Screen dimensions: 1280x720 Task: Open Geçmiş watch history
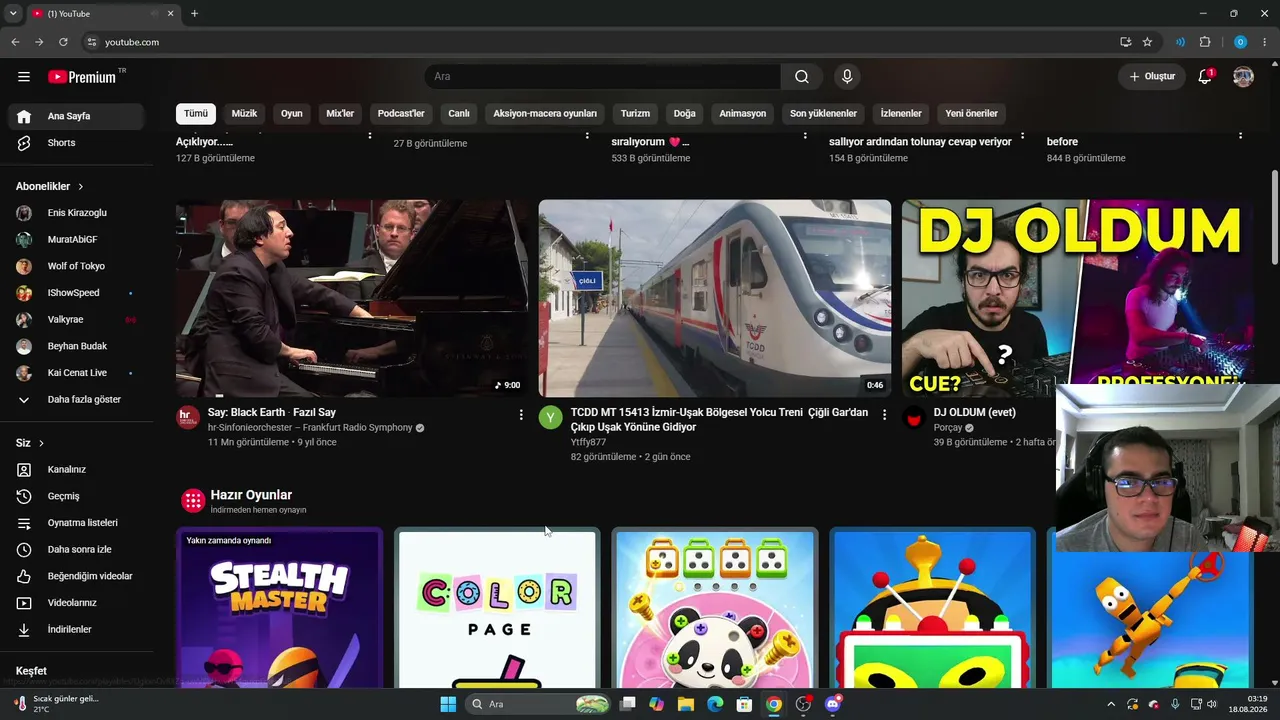tap(76, 496)
